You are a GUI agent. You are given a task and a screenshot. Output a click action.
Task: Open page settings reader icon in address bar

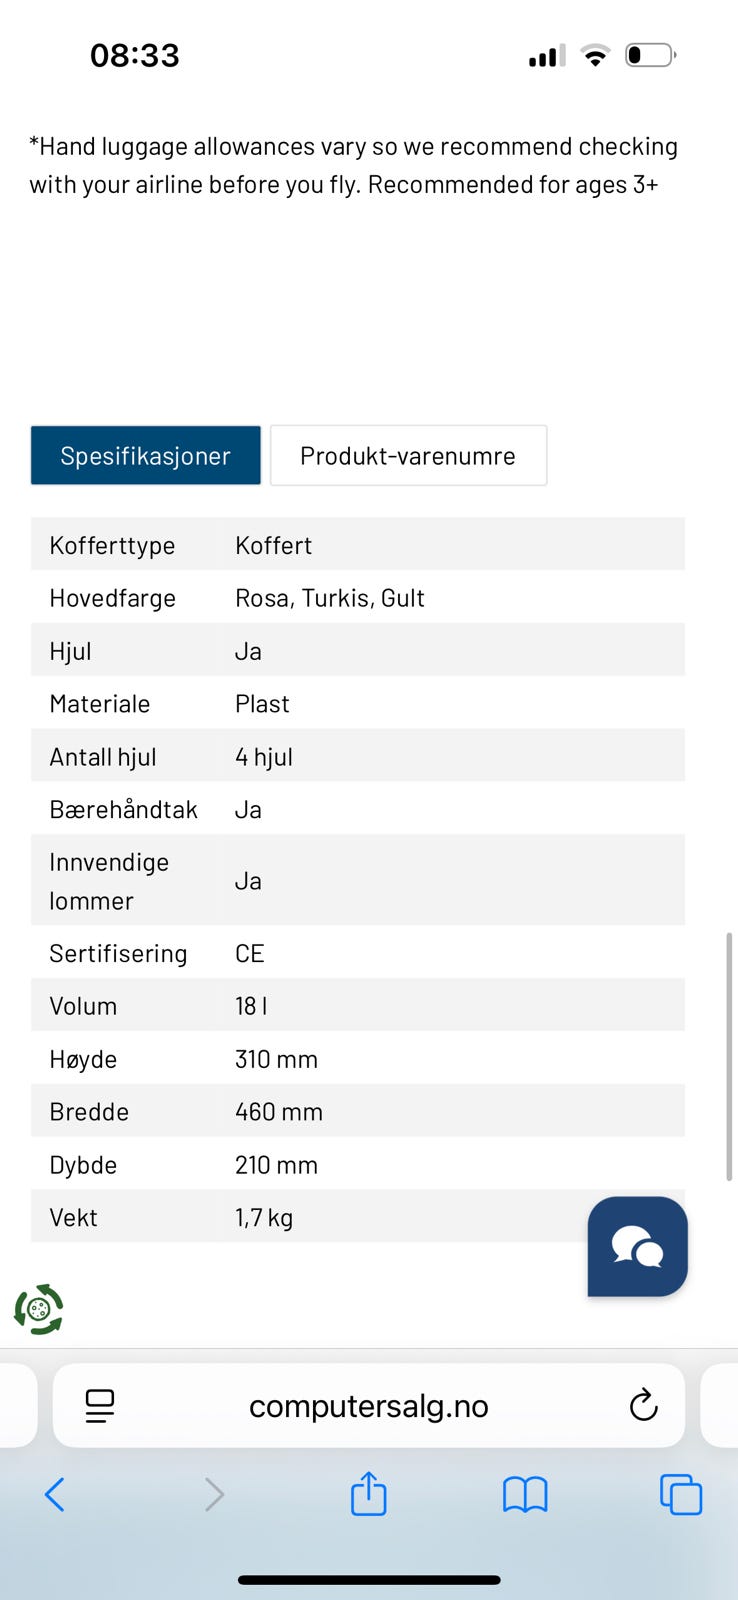coord(100,1405)
